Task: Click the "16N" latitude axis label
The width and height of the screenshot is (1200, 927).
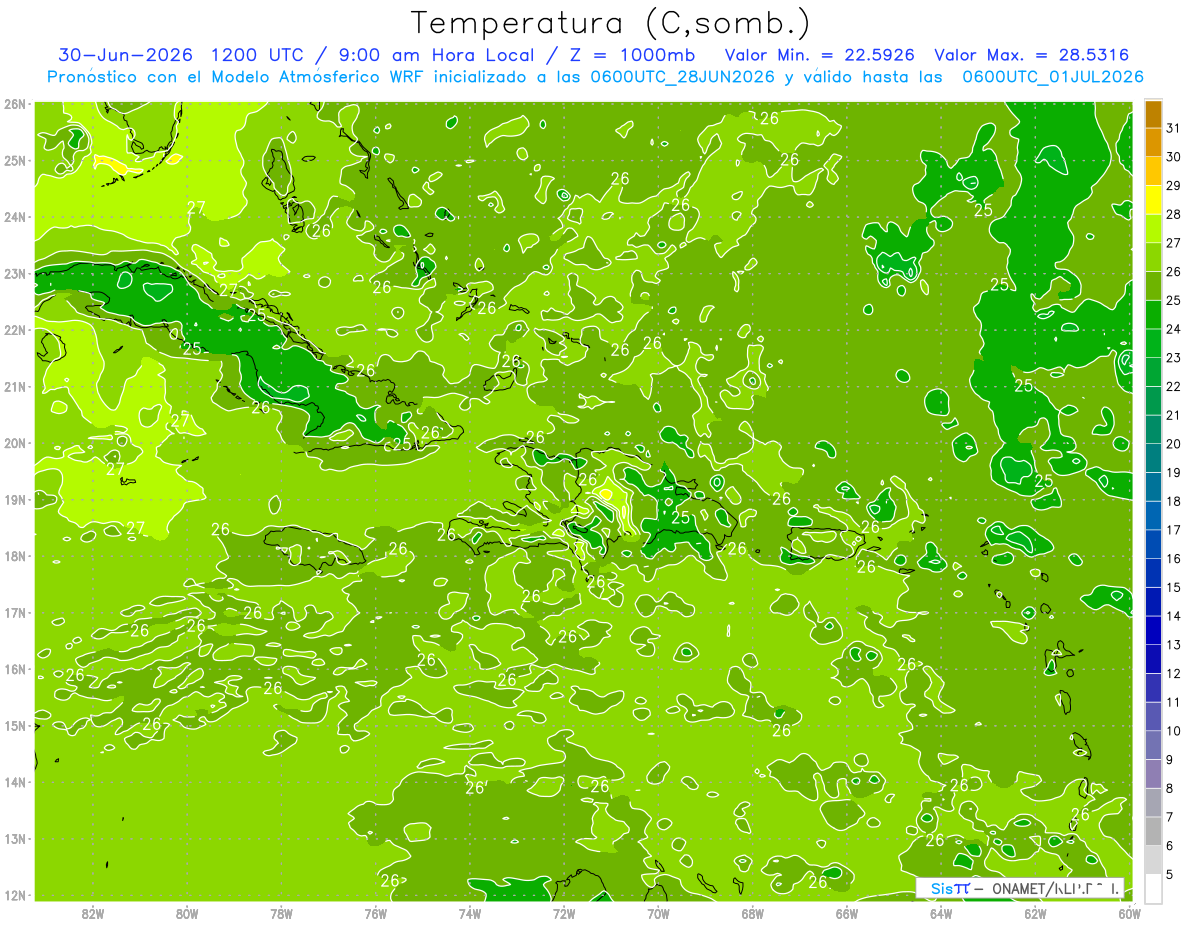Action: [15, 669]
